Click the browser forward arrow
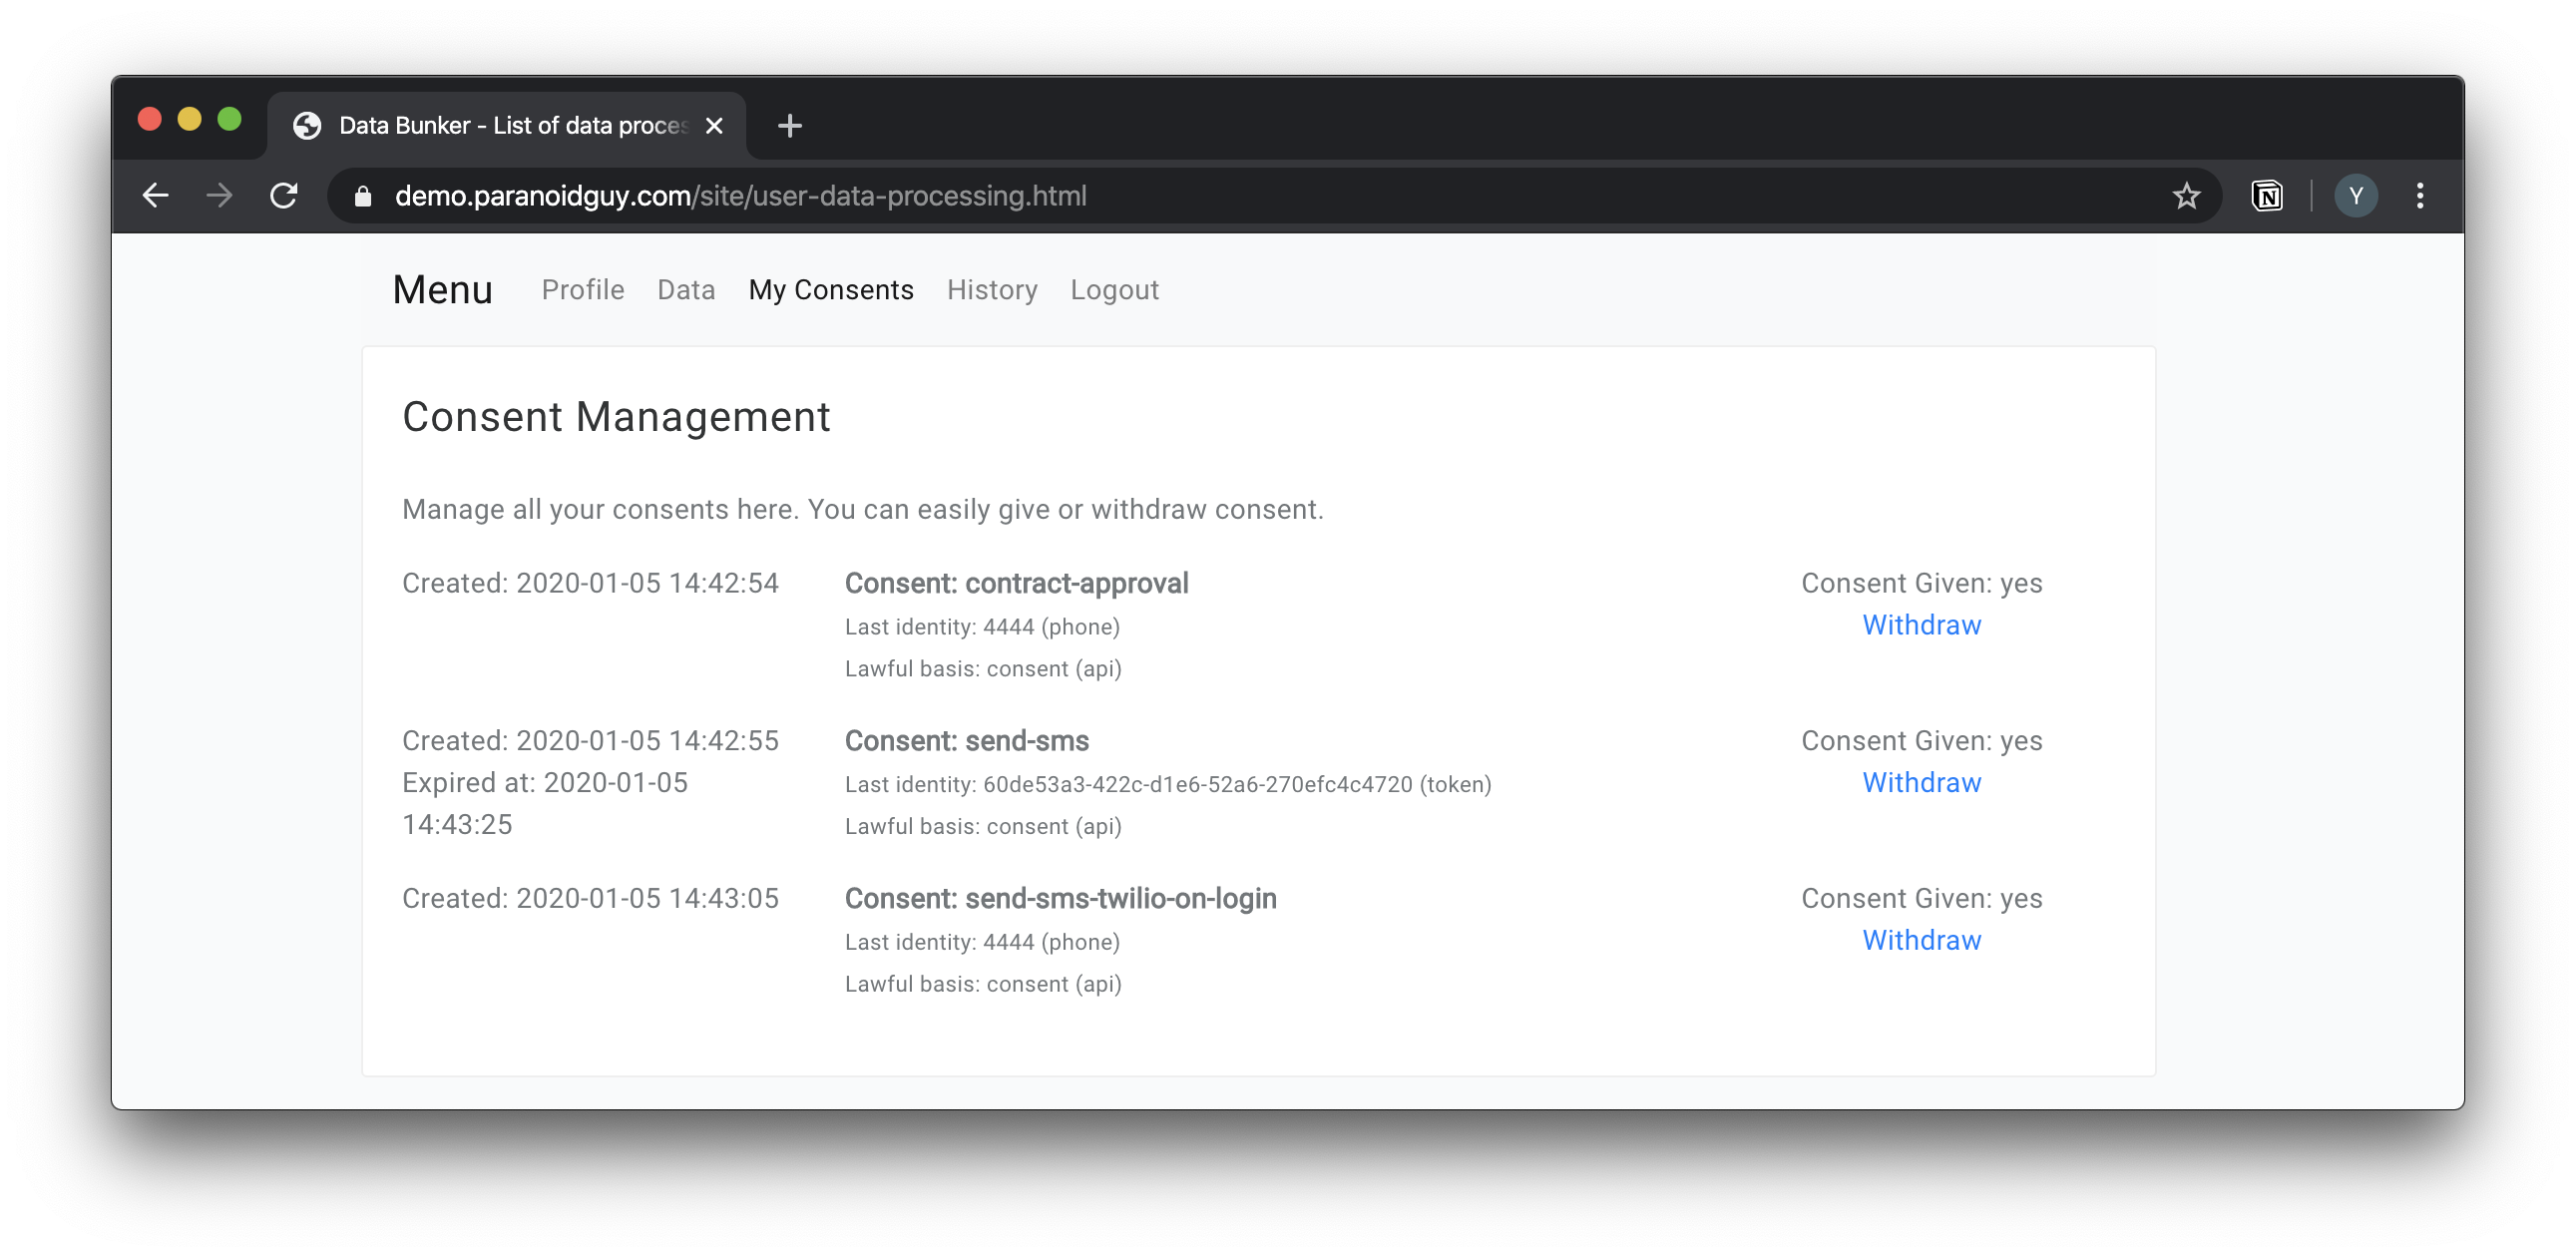The image size is (2576, 1257). 219,195
